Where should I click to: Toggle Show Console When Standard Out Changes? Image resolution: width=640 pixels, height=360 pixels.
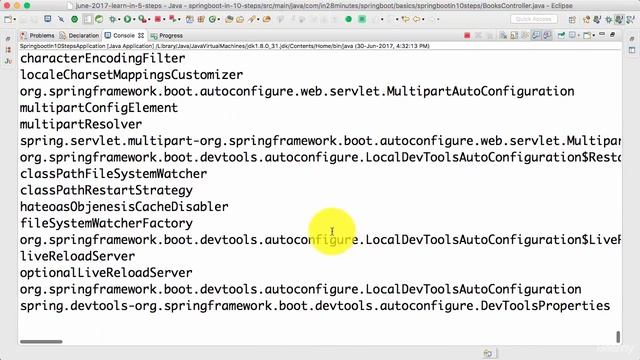click(x=536, y=36)
